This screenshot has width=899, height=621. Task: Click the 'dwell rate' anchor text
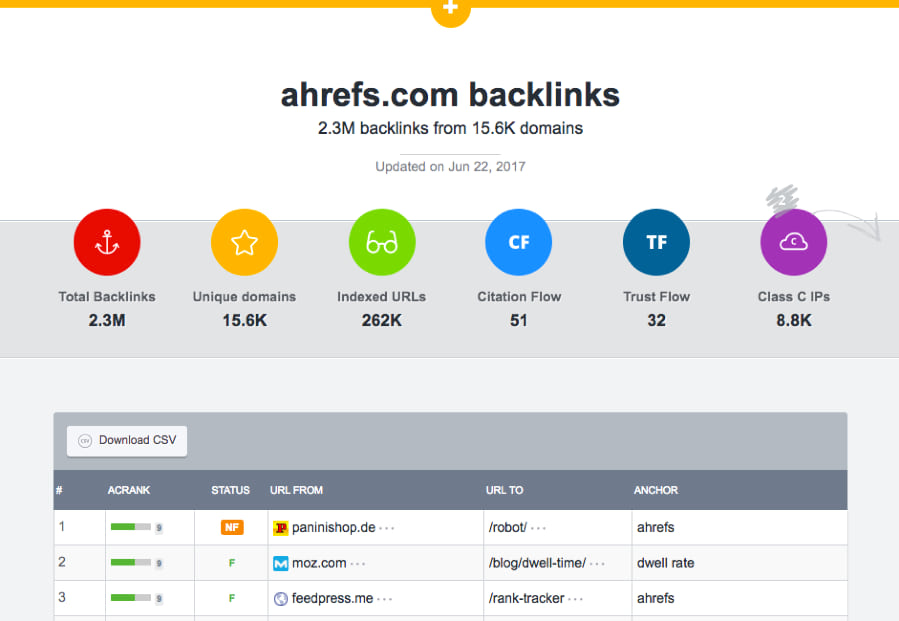pyautogui.click(x=666, y=563)
